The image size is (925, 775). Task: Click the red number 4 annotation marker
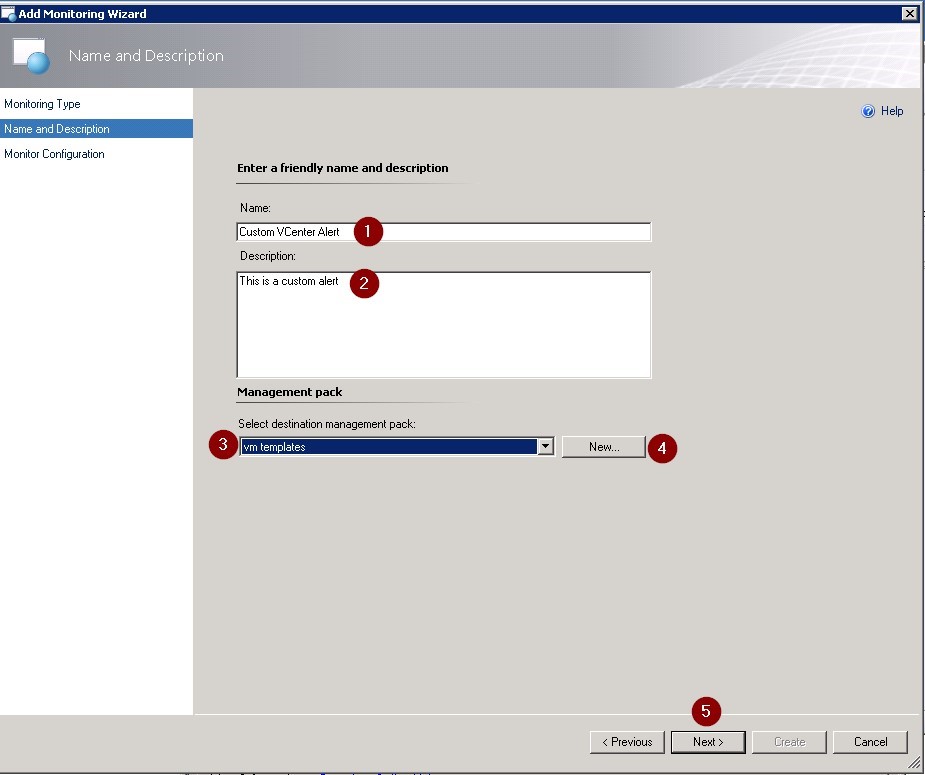click(x=662, y=449)
